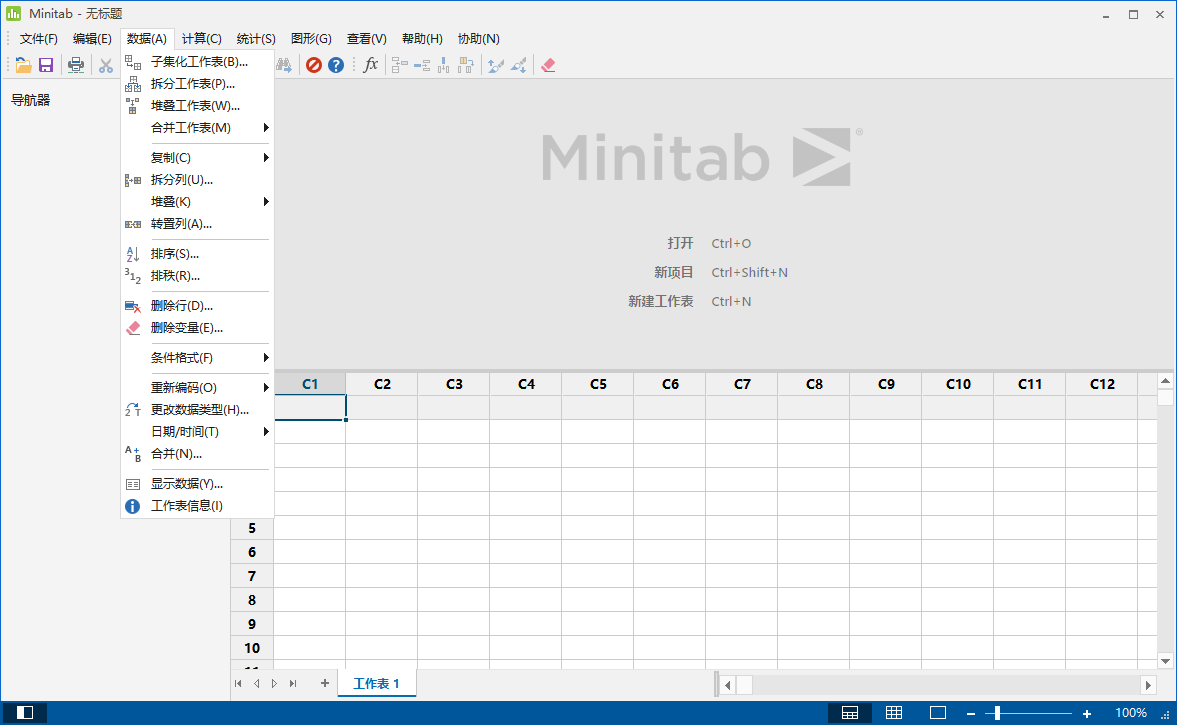Screen dimensions: 1177x725
Task: Toggle the worksheet-only view in status bar
Action: (x=893, y=712)
